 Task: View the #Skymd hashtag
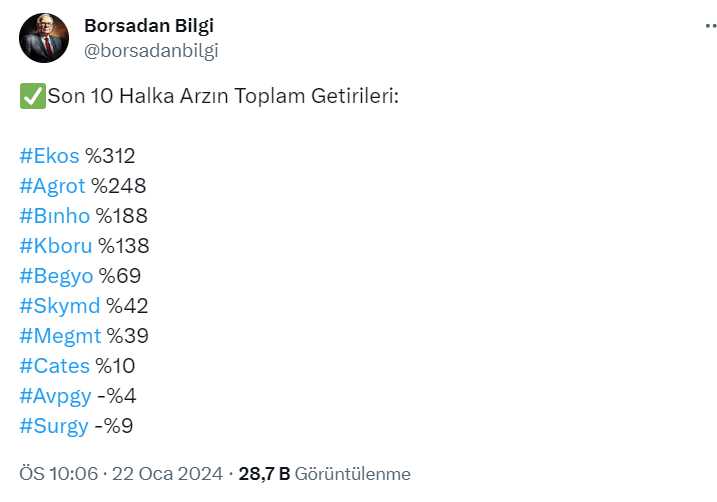pyautogui.click(x=60, y=306)
